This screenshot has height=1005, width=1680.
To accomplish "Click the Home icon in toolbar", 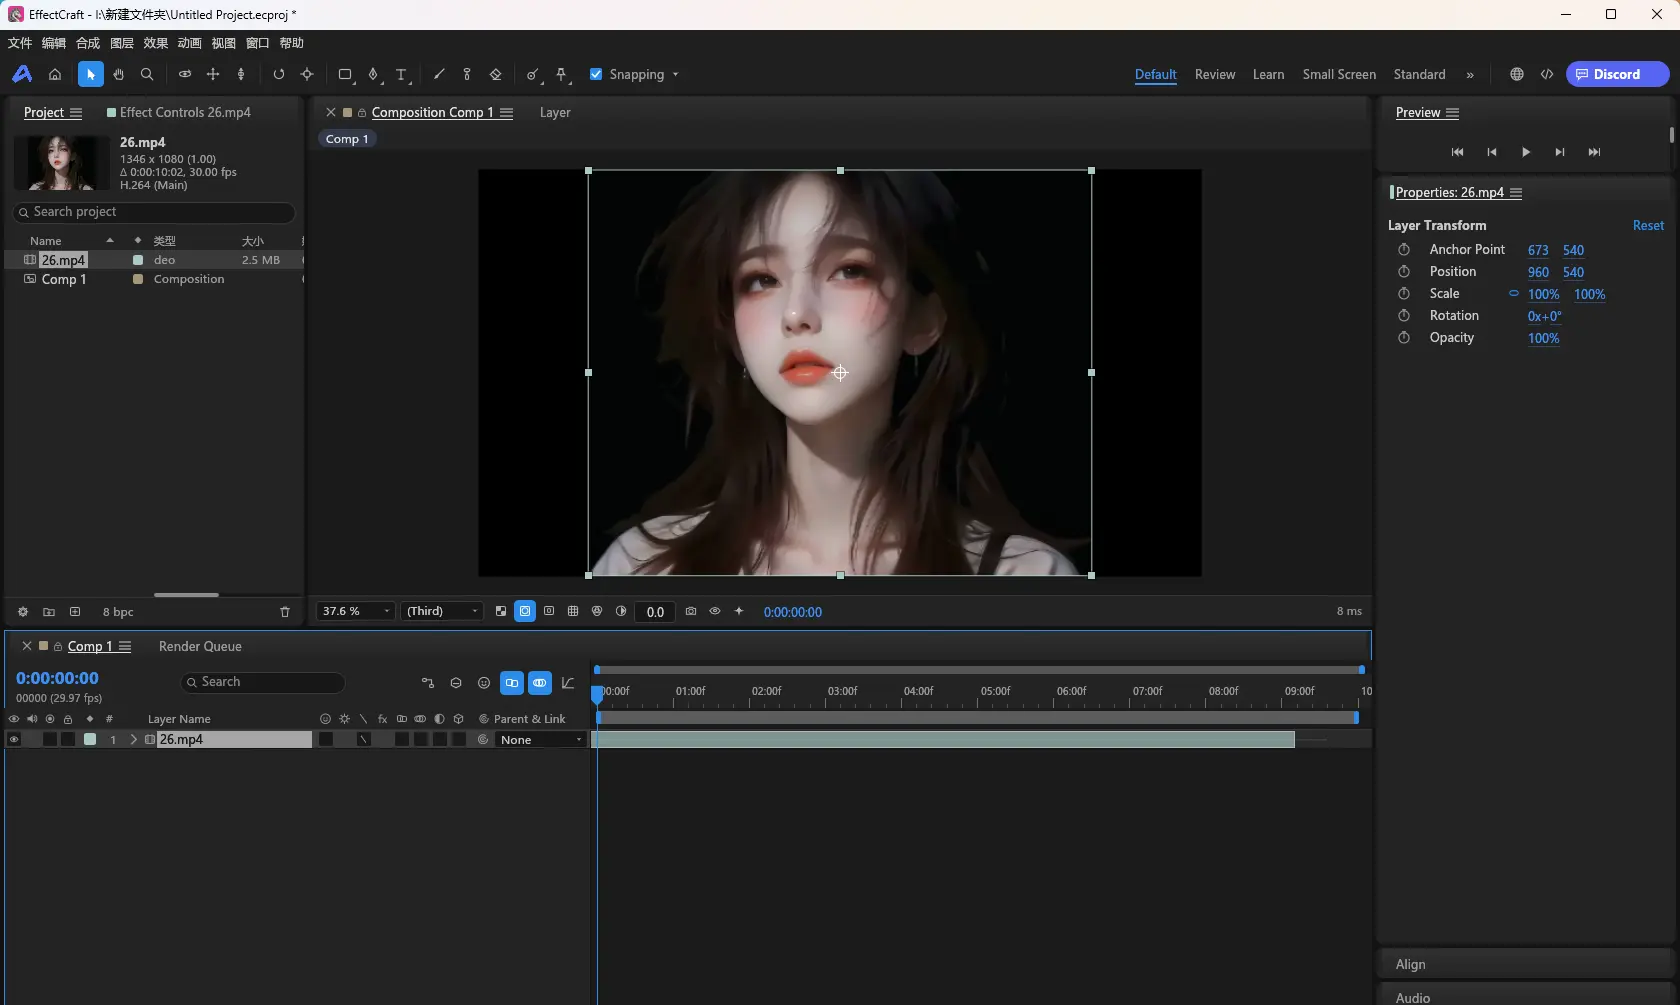I will point(55,74).
